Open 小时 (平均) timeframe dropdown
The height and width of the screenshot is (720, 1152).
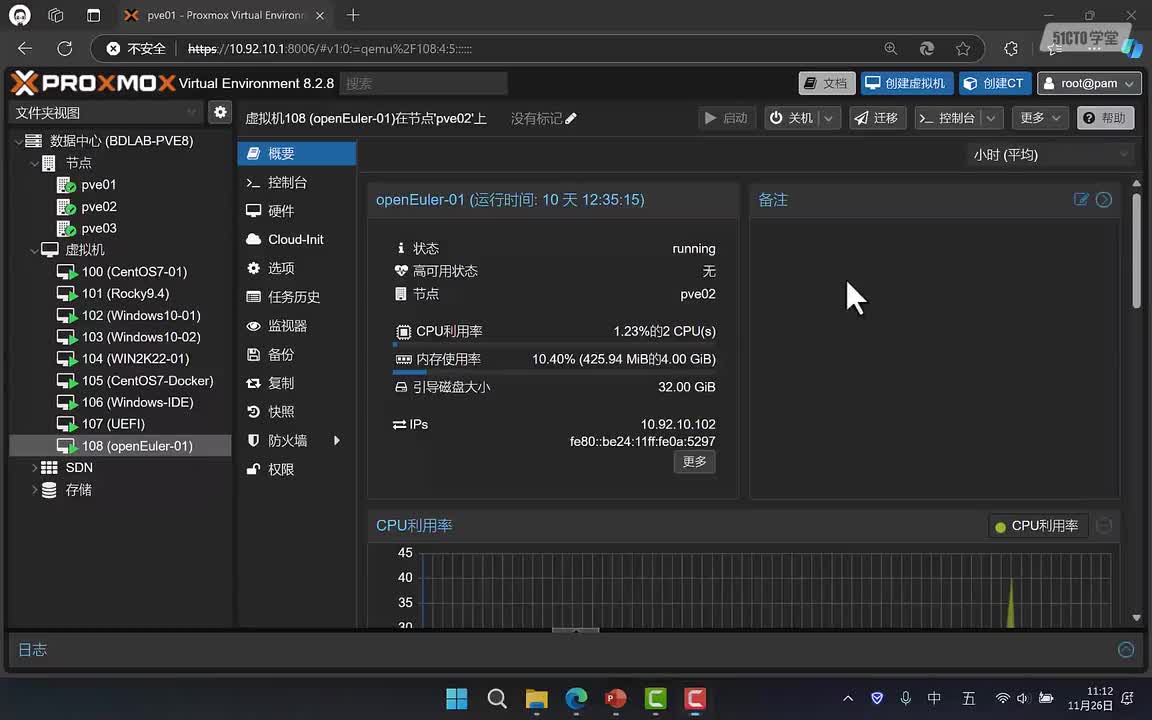[1124, 154]
